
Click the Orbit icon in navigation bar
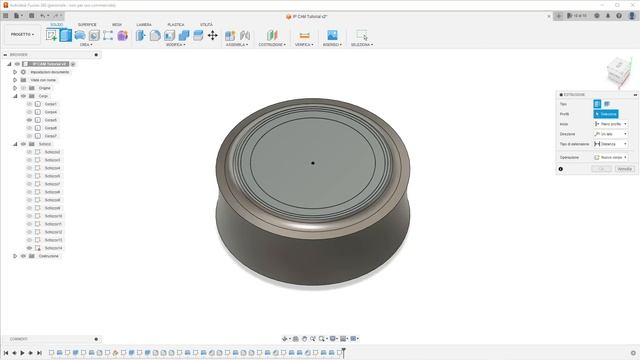[x=284, y=339]
